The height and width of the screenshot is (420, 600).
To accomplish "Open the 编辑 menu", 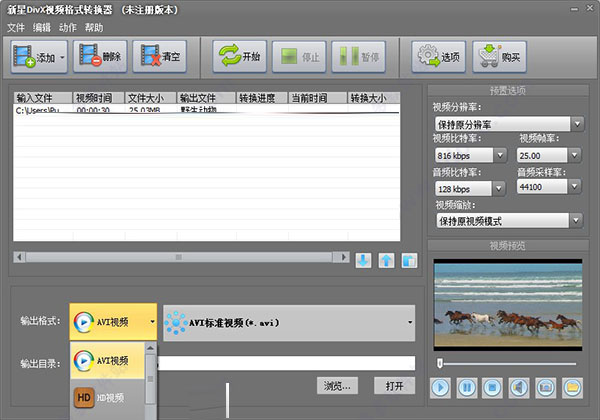I will click(x=42, y=28).
